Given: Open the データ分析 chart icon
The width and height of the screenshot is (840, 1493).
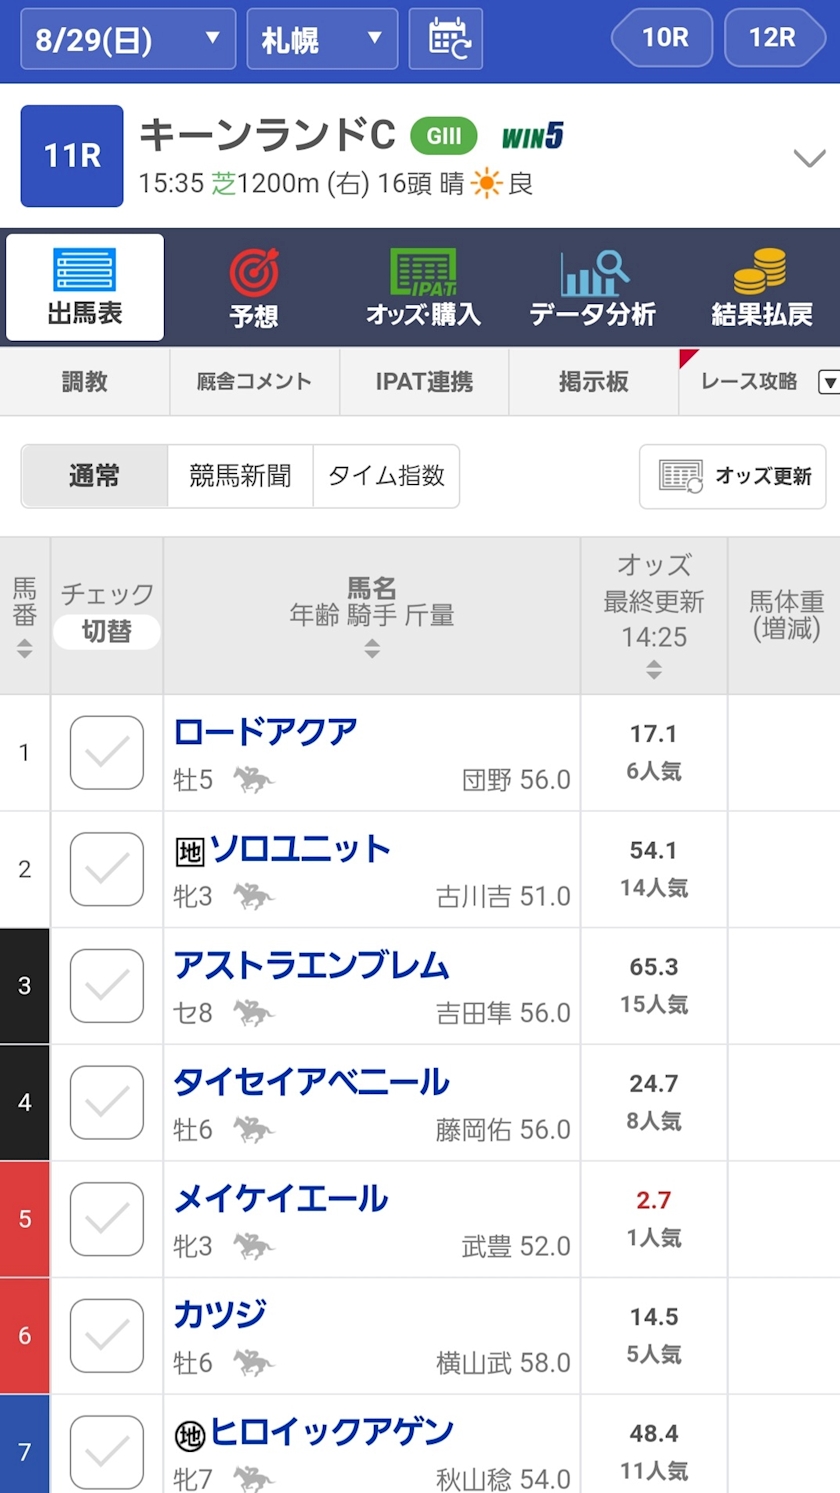Looking at the screenshot, I should click(x=593, y=273).
